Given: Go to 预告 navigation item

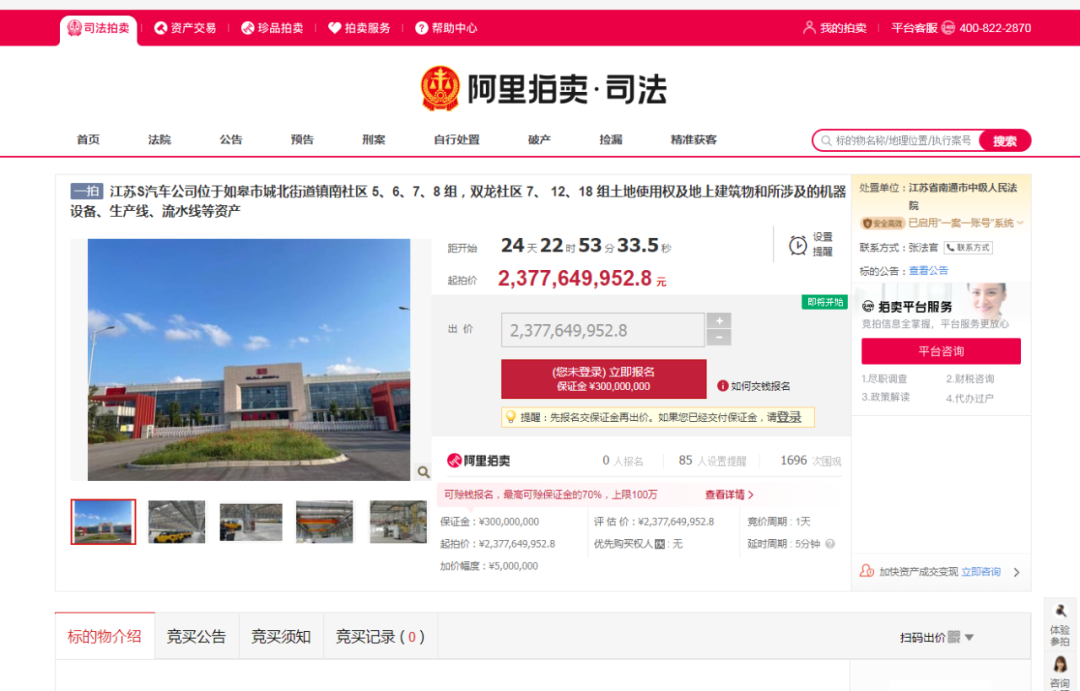Looking at the screenshot, I should coord(302,140).
